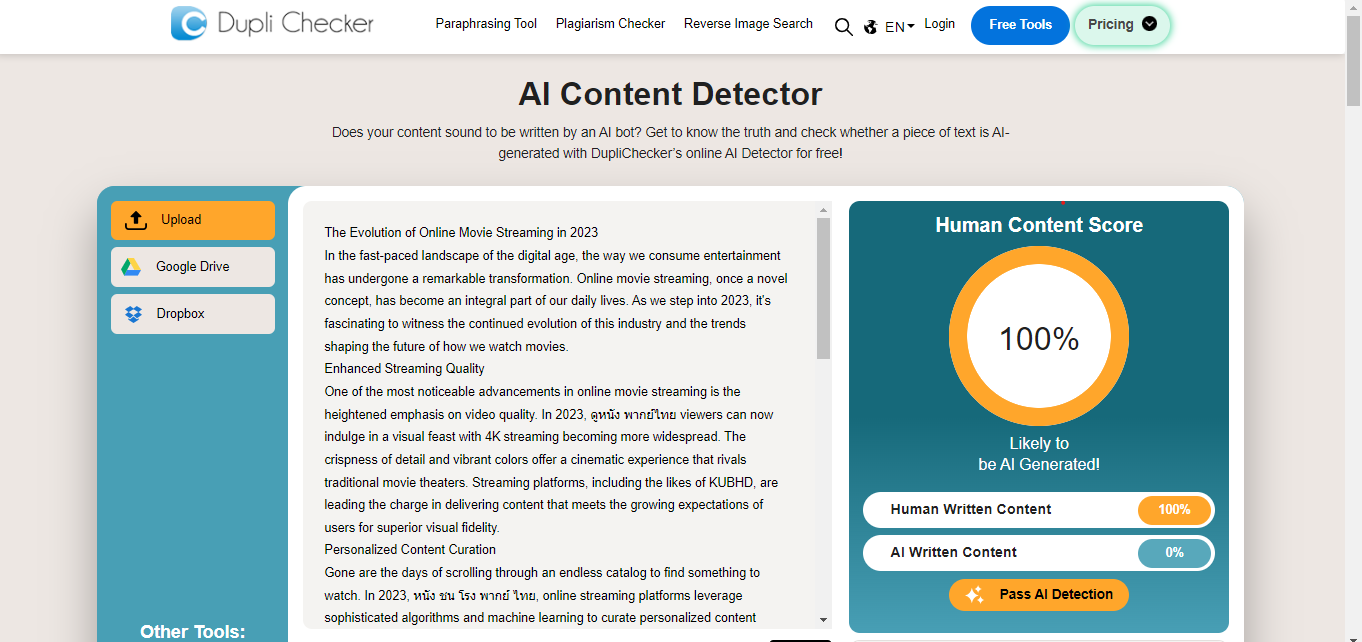
Task: Click the AI Content Detector heading
Action: click(x=670, y=94)
